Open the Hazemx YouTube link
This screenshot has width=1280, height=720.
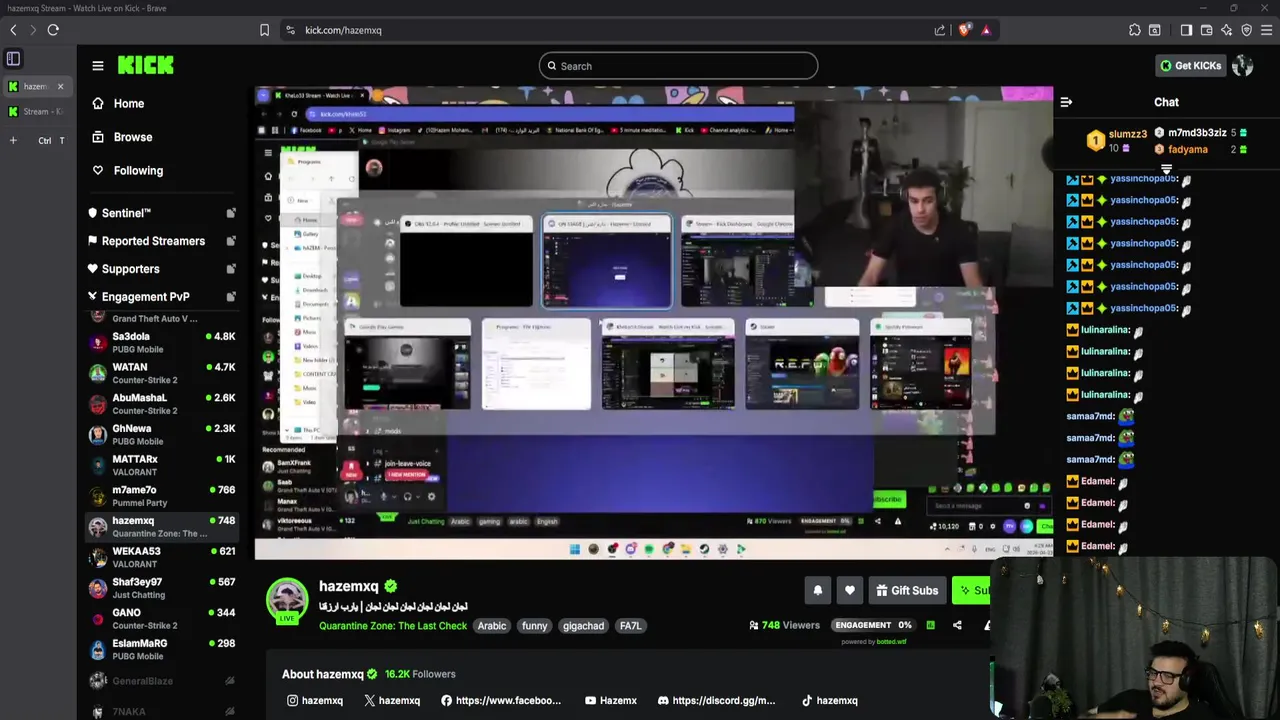click(610, 701)
